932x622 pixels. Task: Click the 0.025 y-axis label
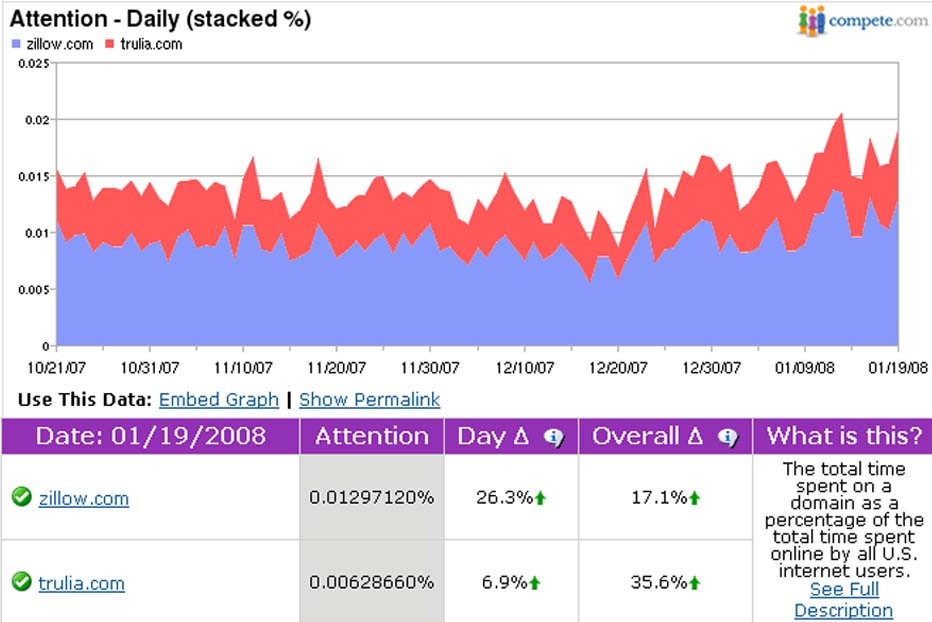pyautogui.click(x=33, y=64)
